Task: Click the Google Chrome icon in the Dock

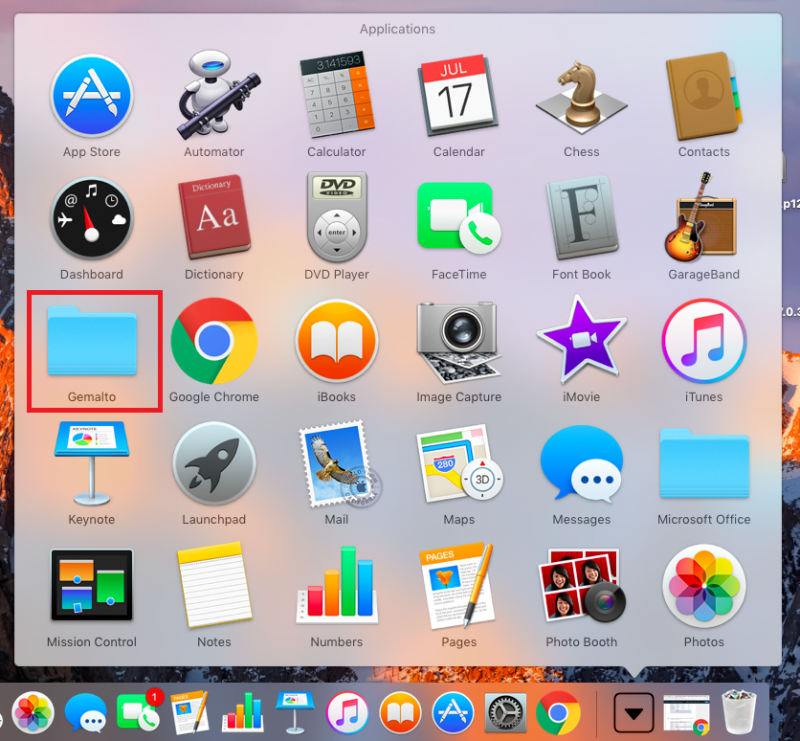Action: click(558, 712)
